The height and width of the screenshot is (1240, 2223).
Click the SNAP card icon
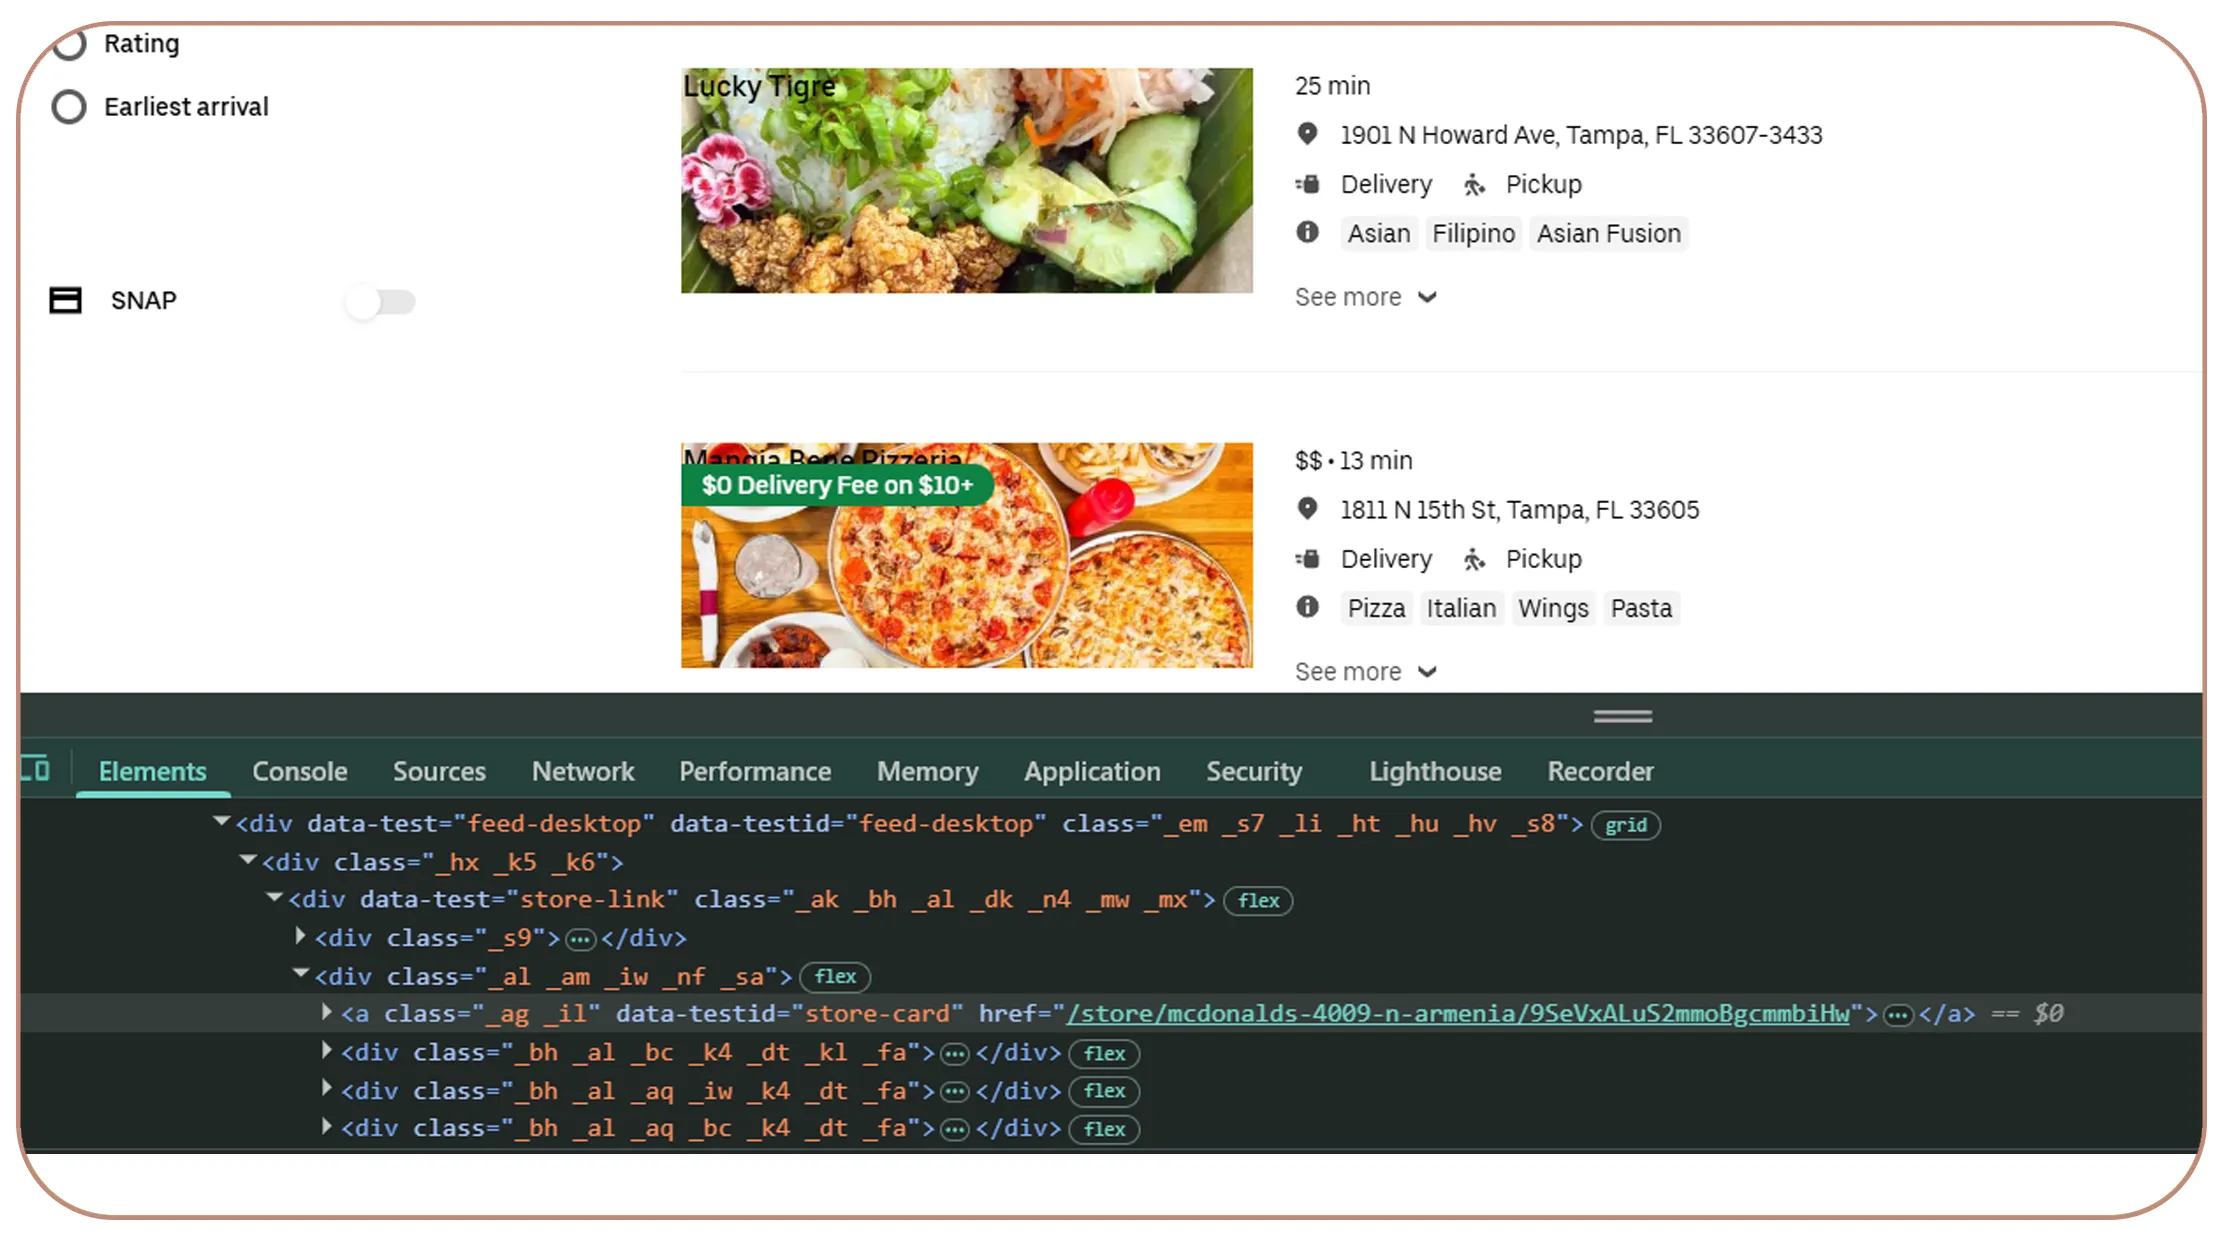coord(66,300)
